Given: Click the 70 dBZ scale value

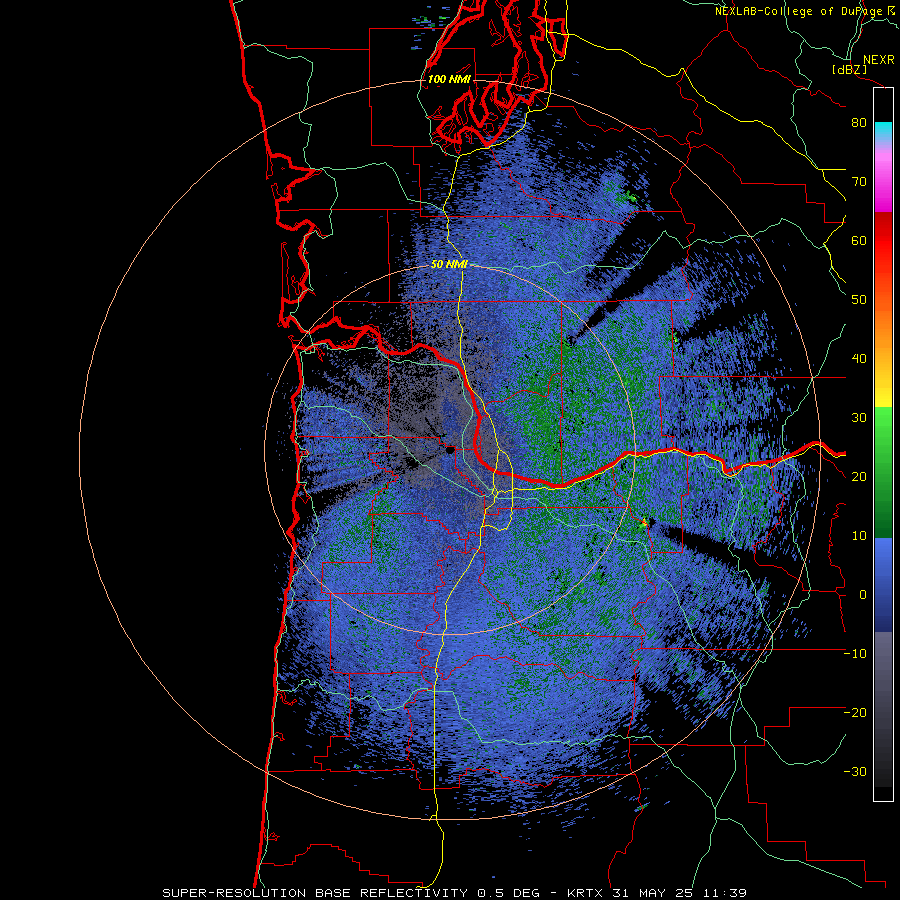Looking at the screenshot, I should 859,182.
